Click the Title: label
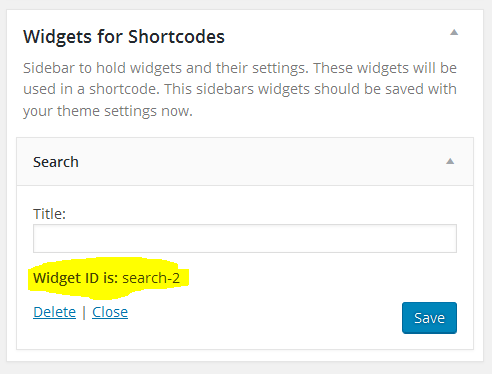This screenshot has height=374, width=492. (x=49, y=214)
